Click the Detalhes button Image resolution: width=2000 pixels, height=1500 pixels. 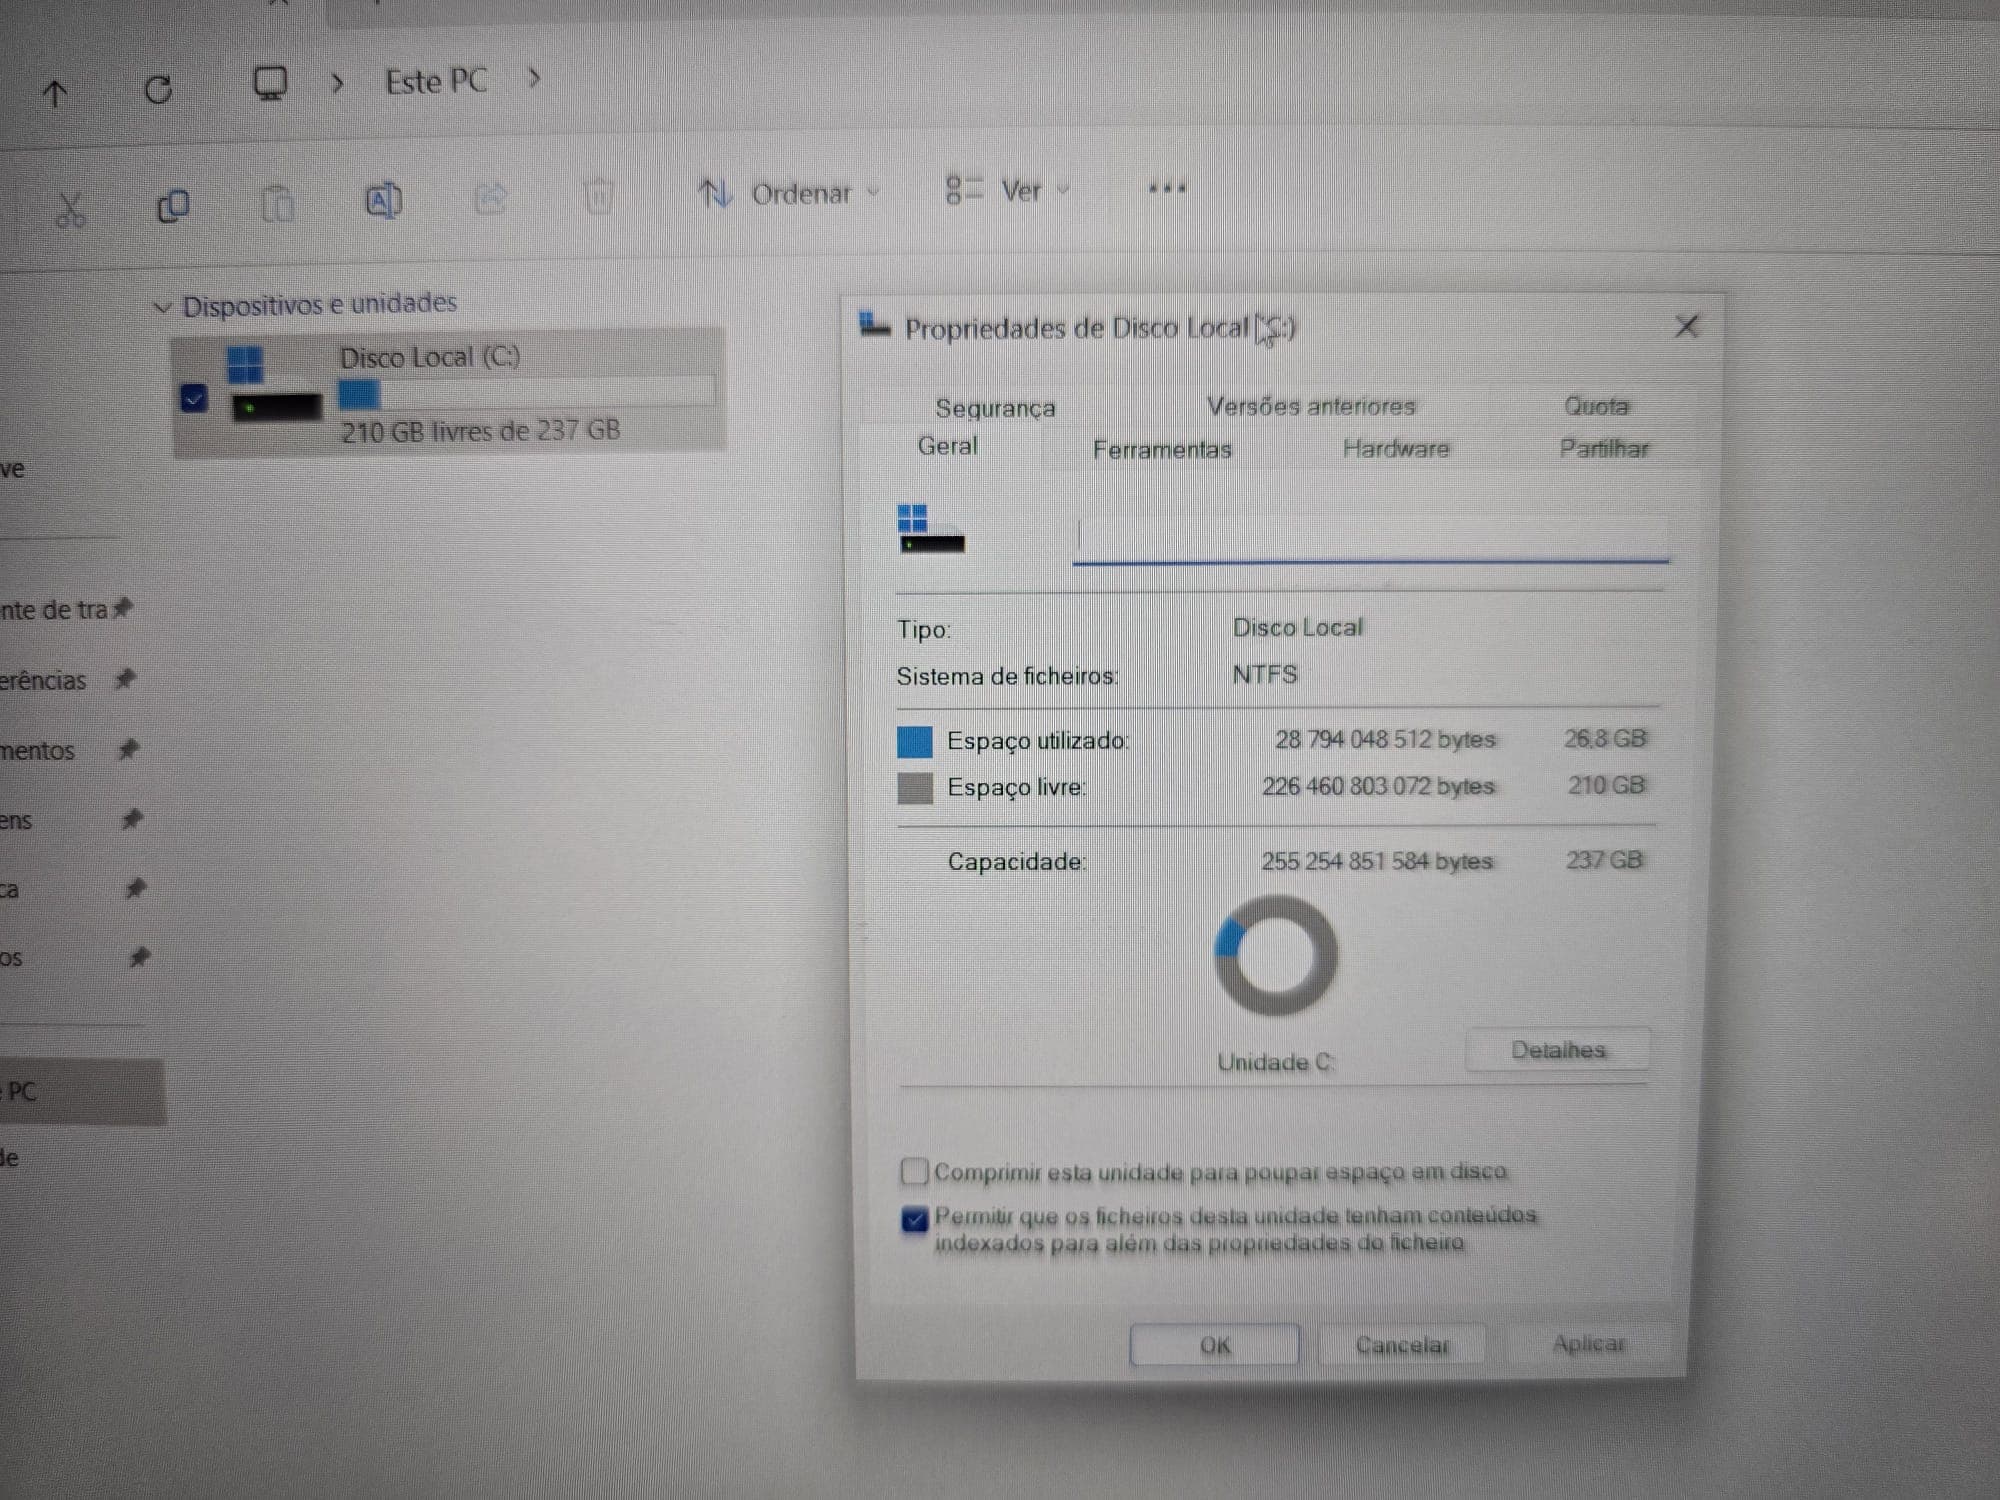click(1557, 1049)
